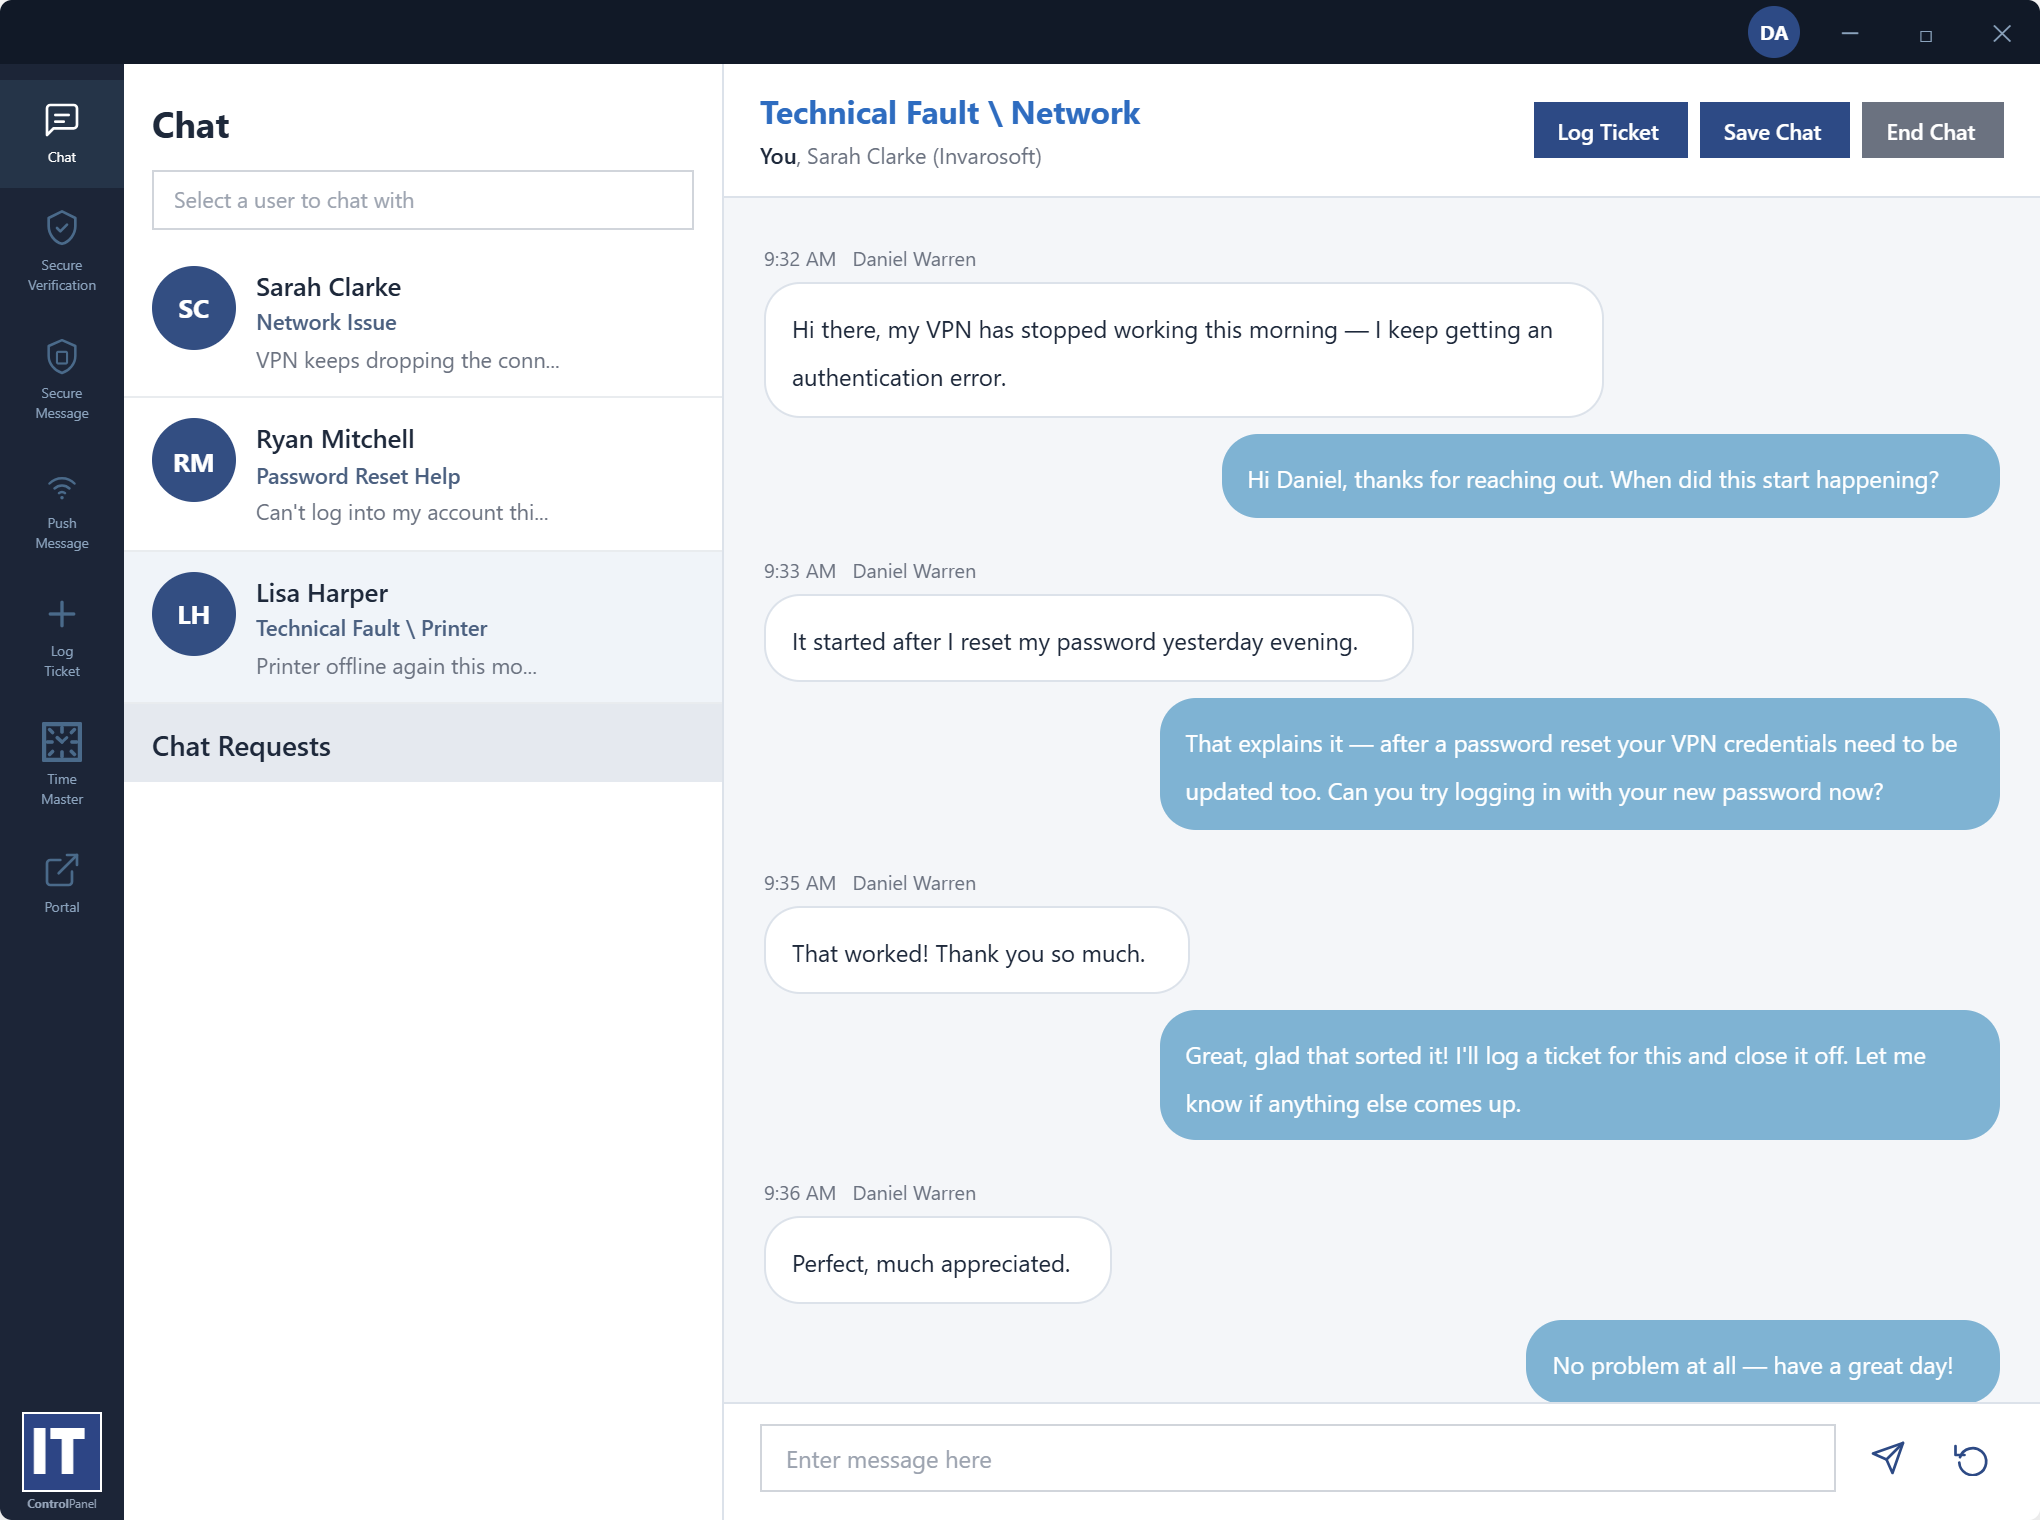Click the 'No problem at all' reply bubble

[x=1762, y=1362]
